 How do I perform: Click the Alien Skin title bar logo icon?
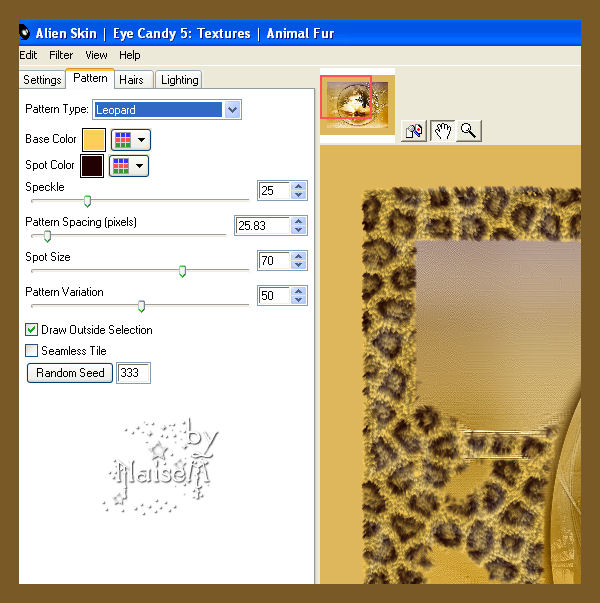(x=25, y=33)
